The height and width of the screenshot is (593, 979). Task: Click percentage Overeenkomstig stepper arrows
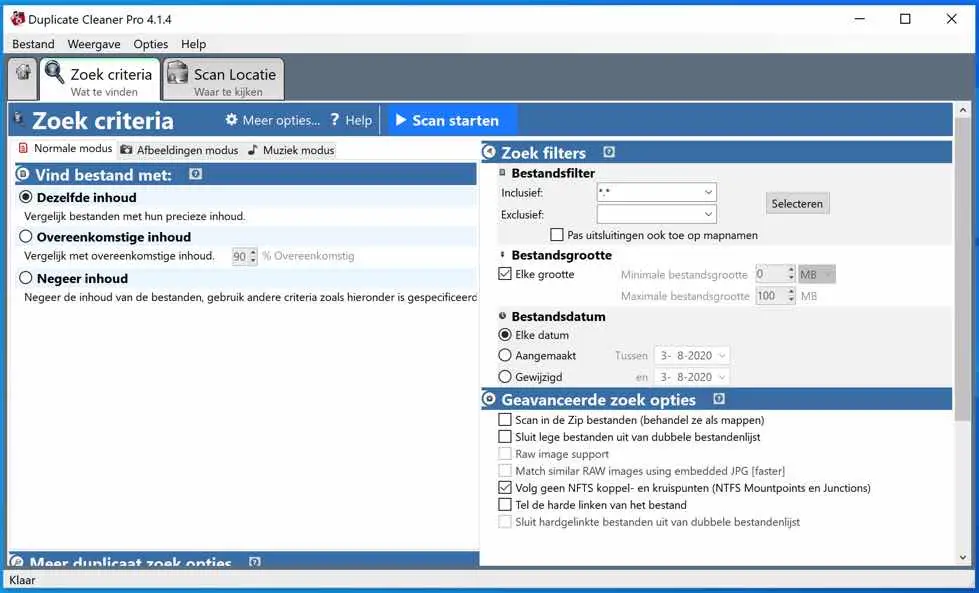pos(253,256)
